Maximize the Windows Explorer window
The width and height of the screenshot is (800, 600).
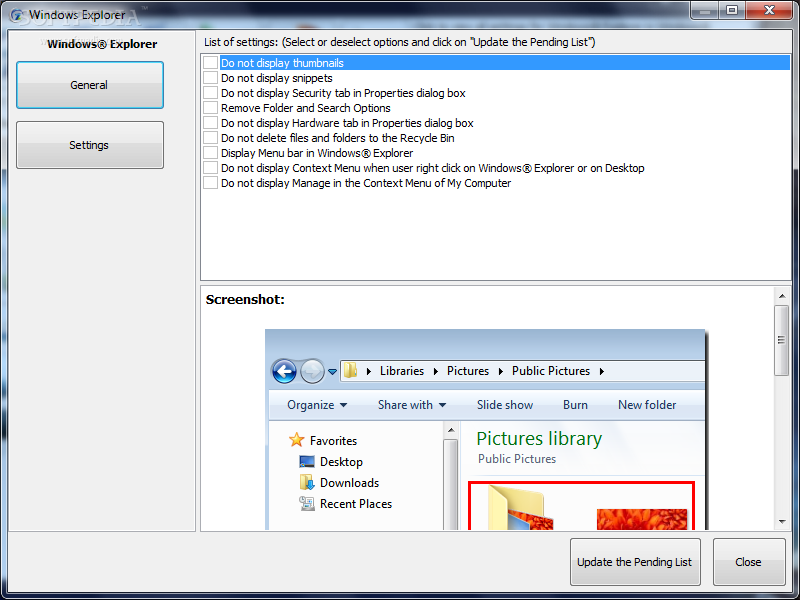732,10
